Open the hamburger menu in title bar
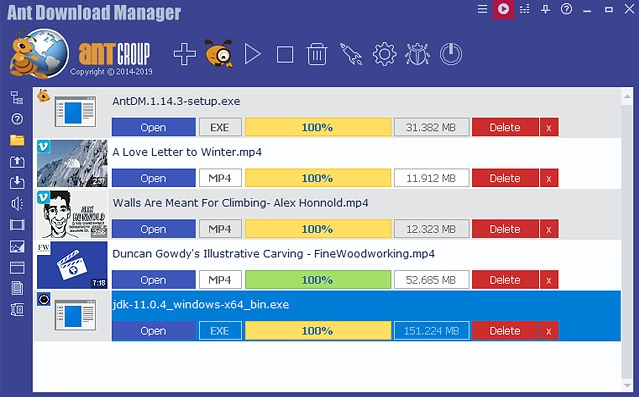639x397 pixels. click(x=482, y=9)
